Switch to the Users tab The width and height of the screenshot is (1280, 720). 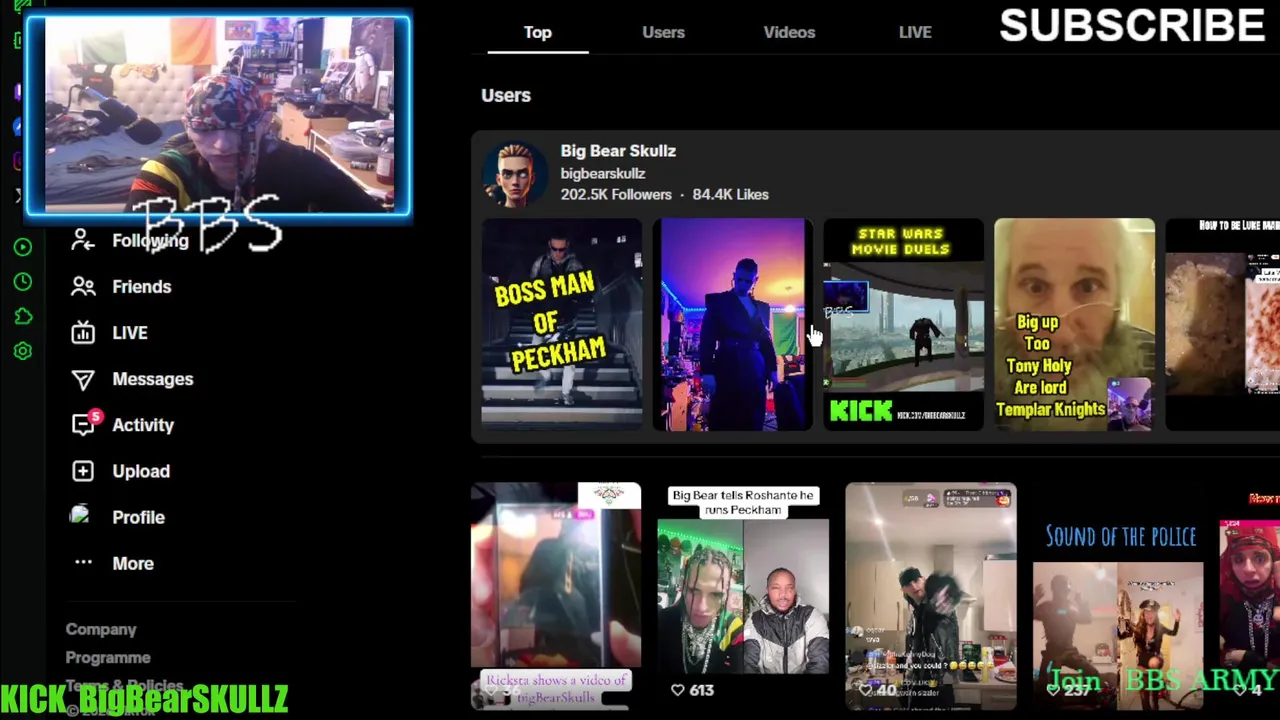pos(663,32)
